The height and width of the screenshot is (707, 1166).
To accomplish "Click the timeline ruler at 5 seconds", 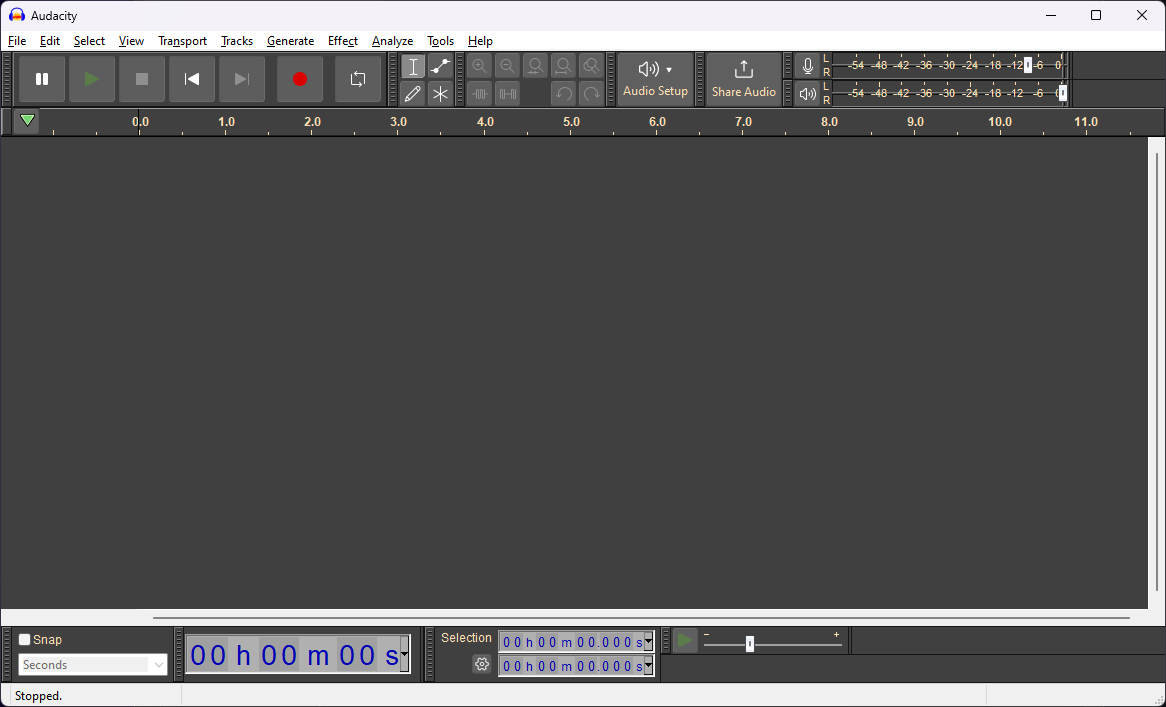I will (571, 128).
